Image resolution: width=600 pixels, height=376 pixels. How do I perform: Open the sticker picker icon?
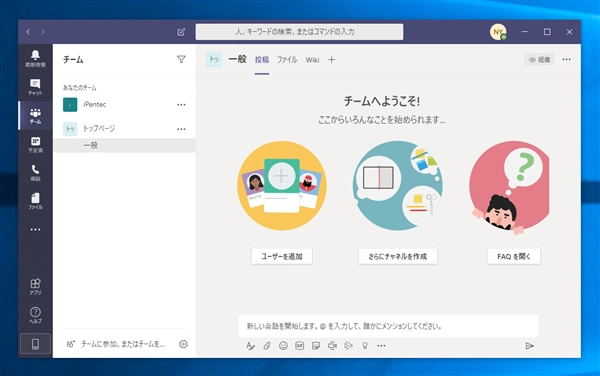coord(316,346)
